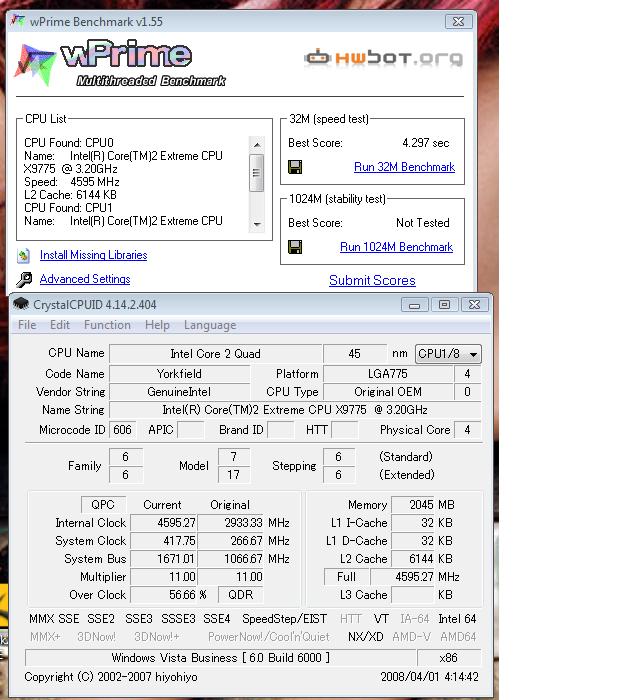Click the HWBOT.org logo
640x700 pixels.
point(384,58)
